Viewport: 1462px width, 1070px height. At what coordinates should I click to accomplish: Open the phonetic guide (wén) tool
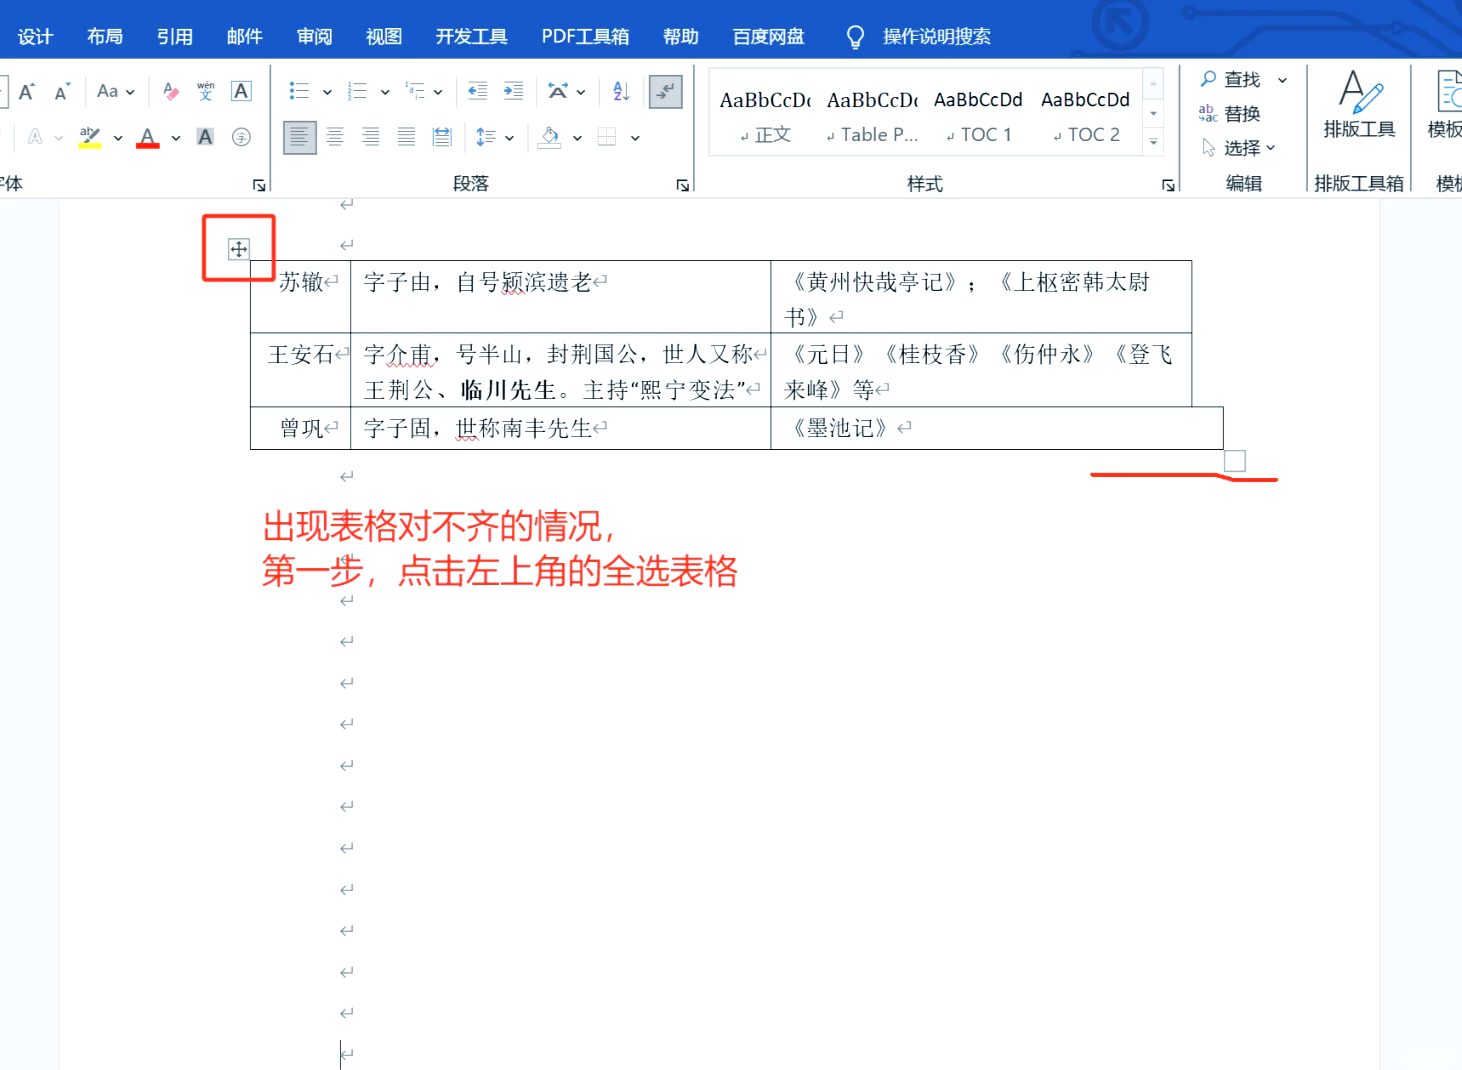(x=206, y=91)
